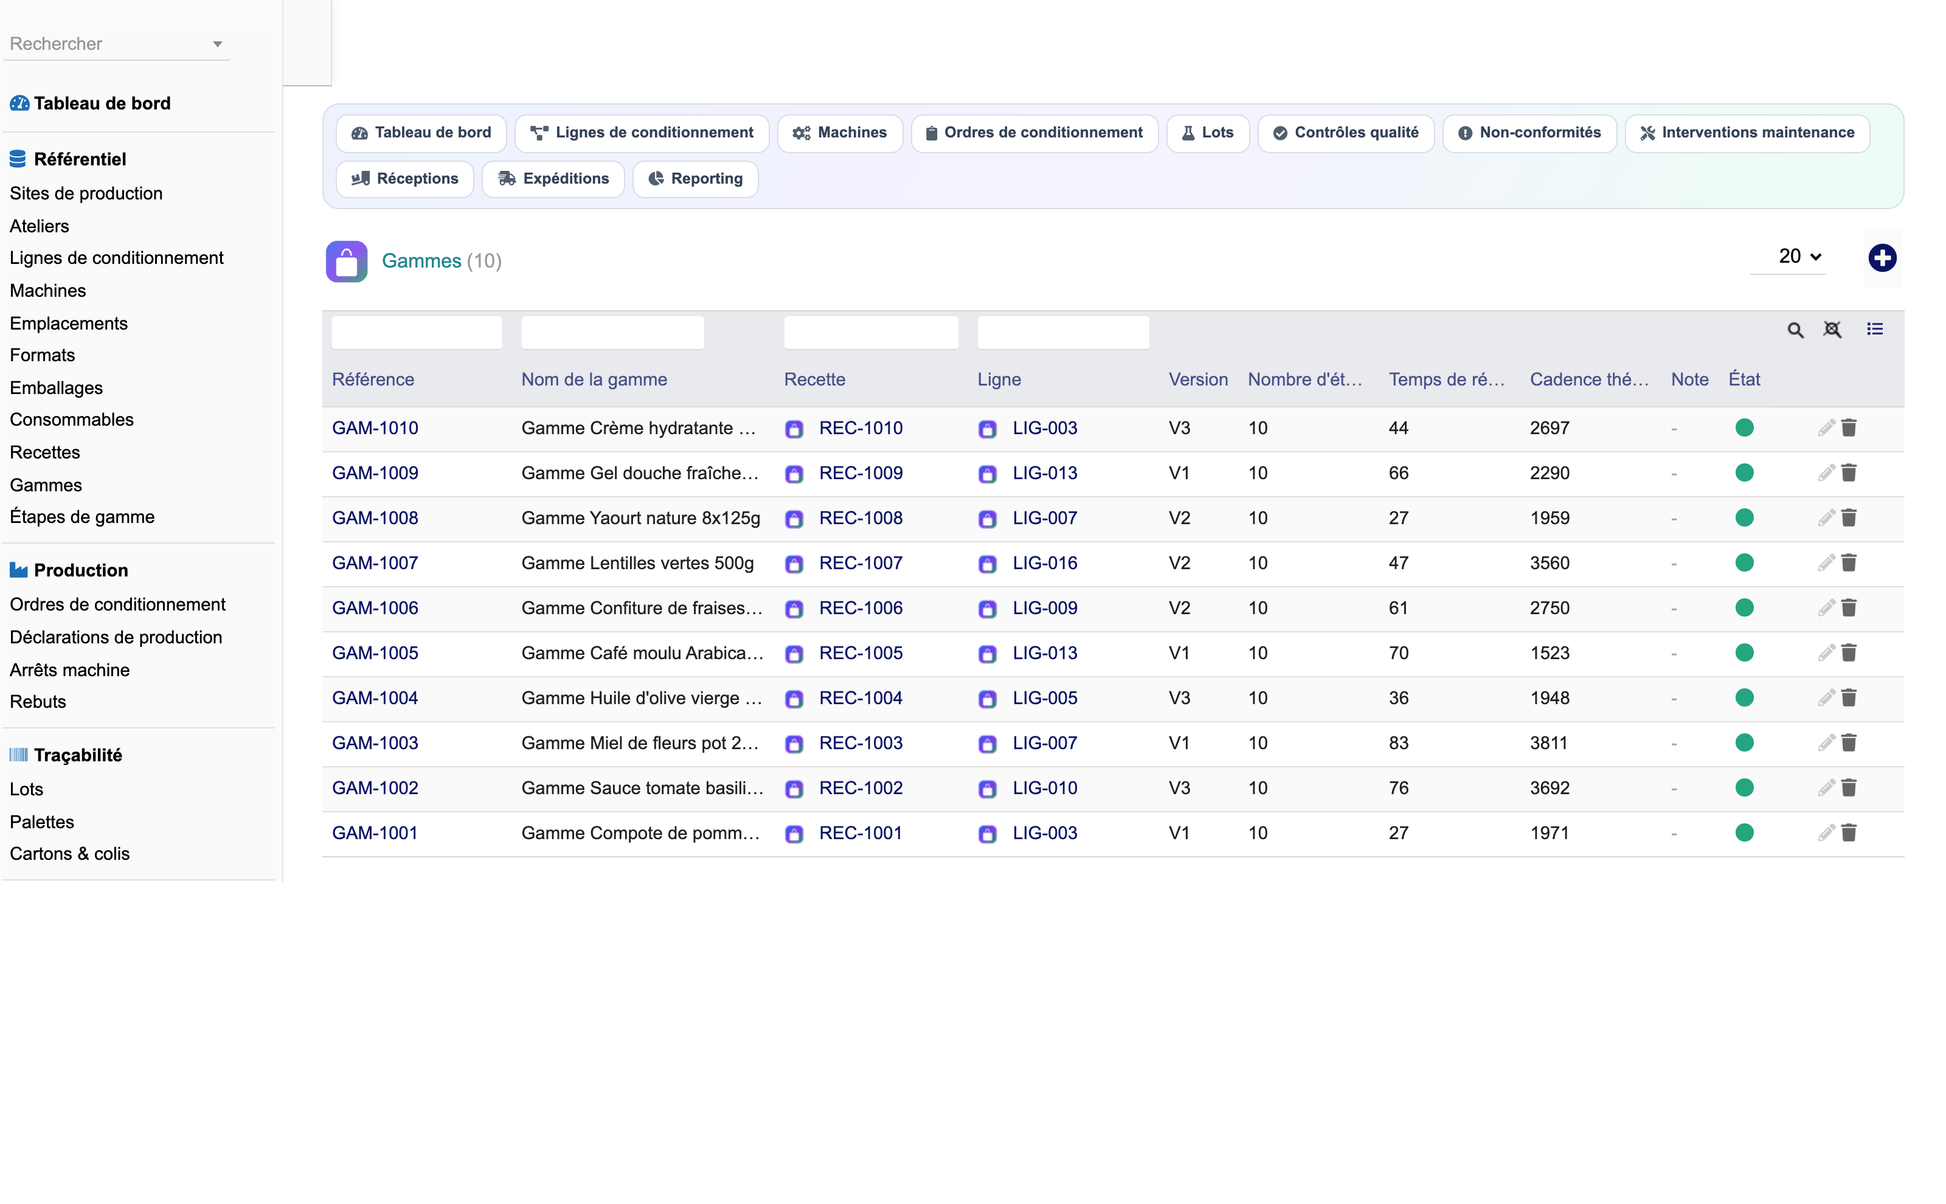
Task: Open the Réceptions tab
Action: [405, 179]
